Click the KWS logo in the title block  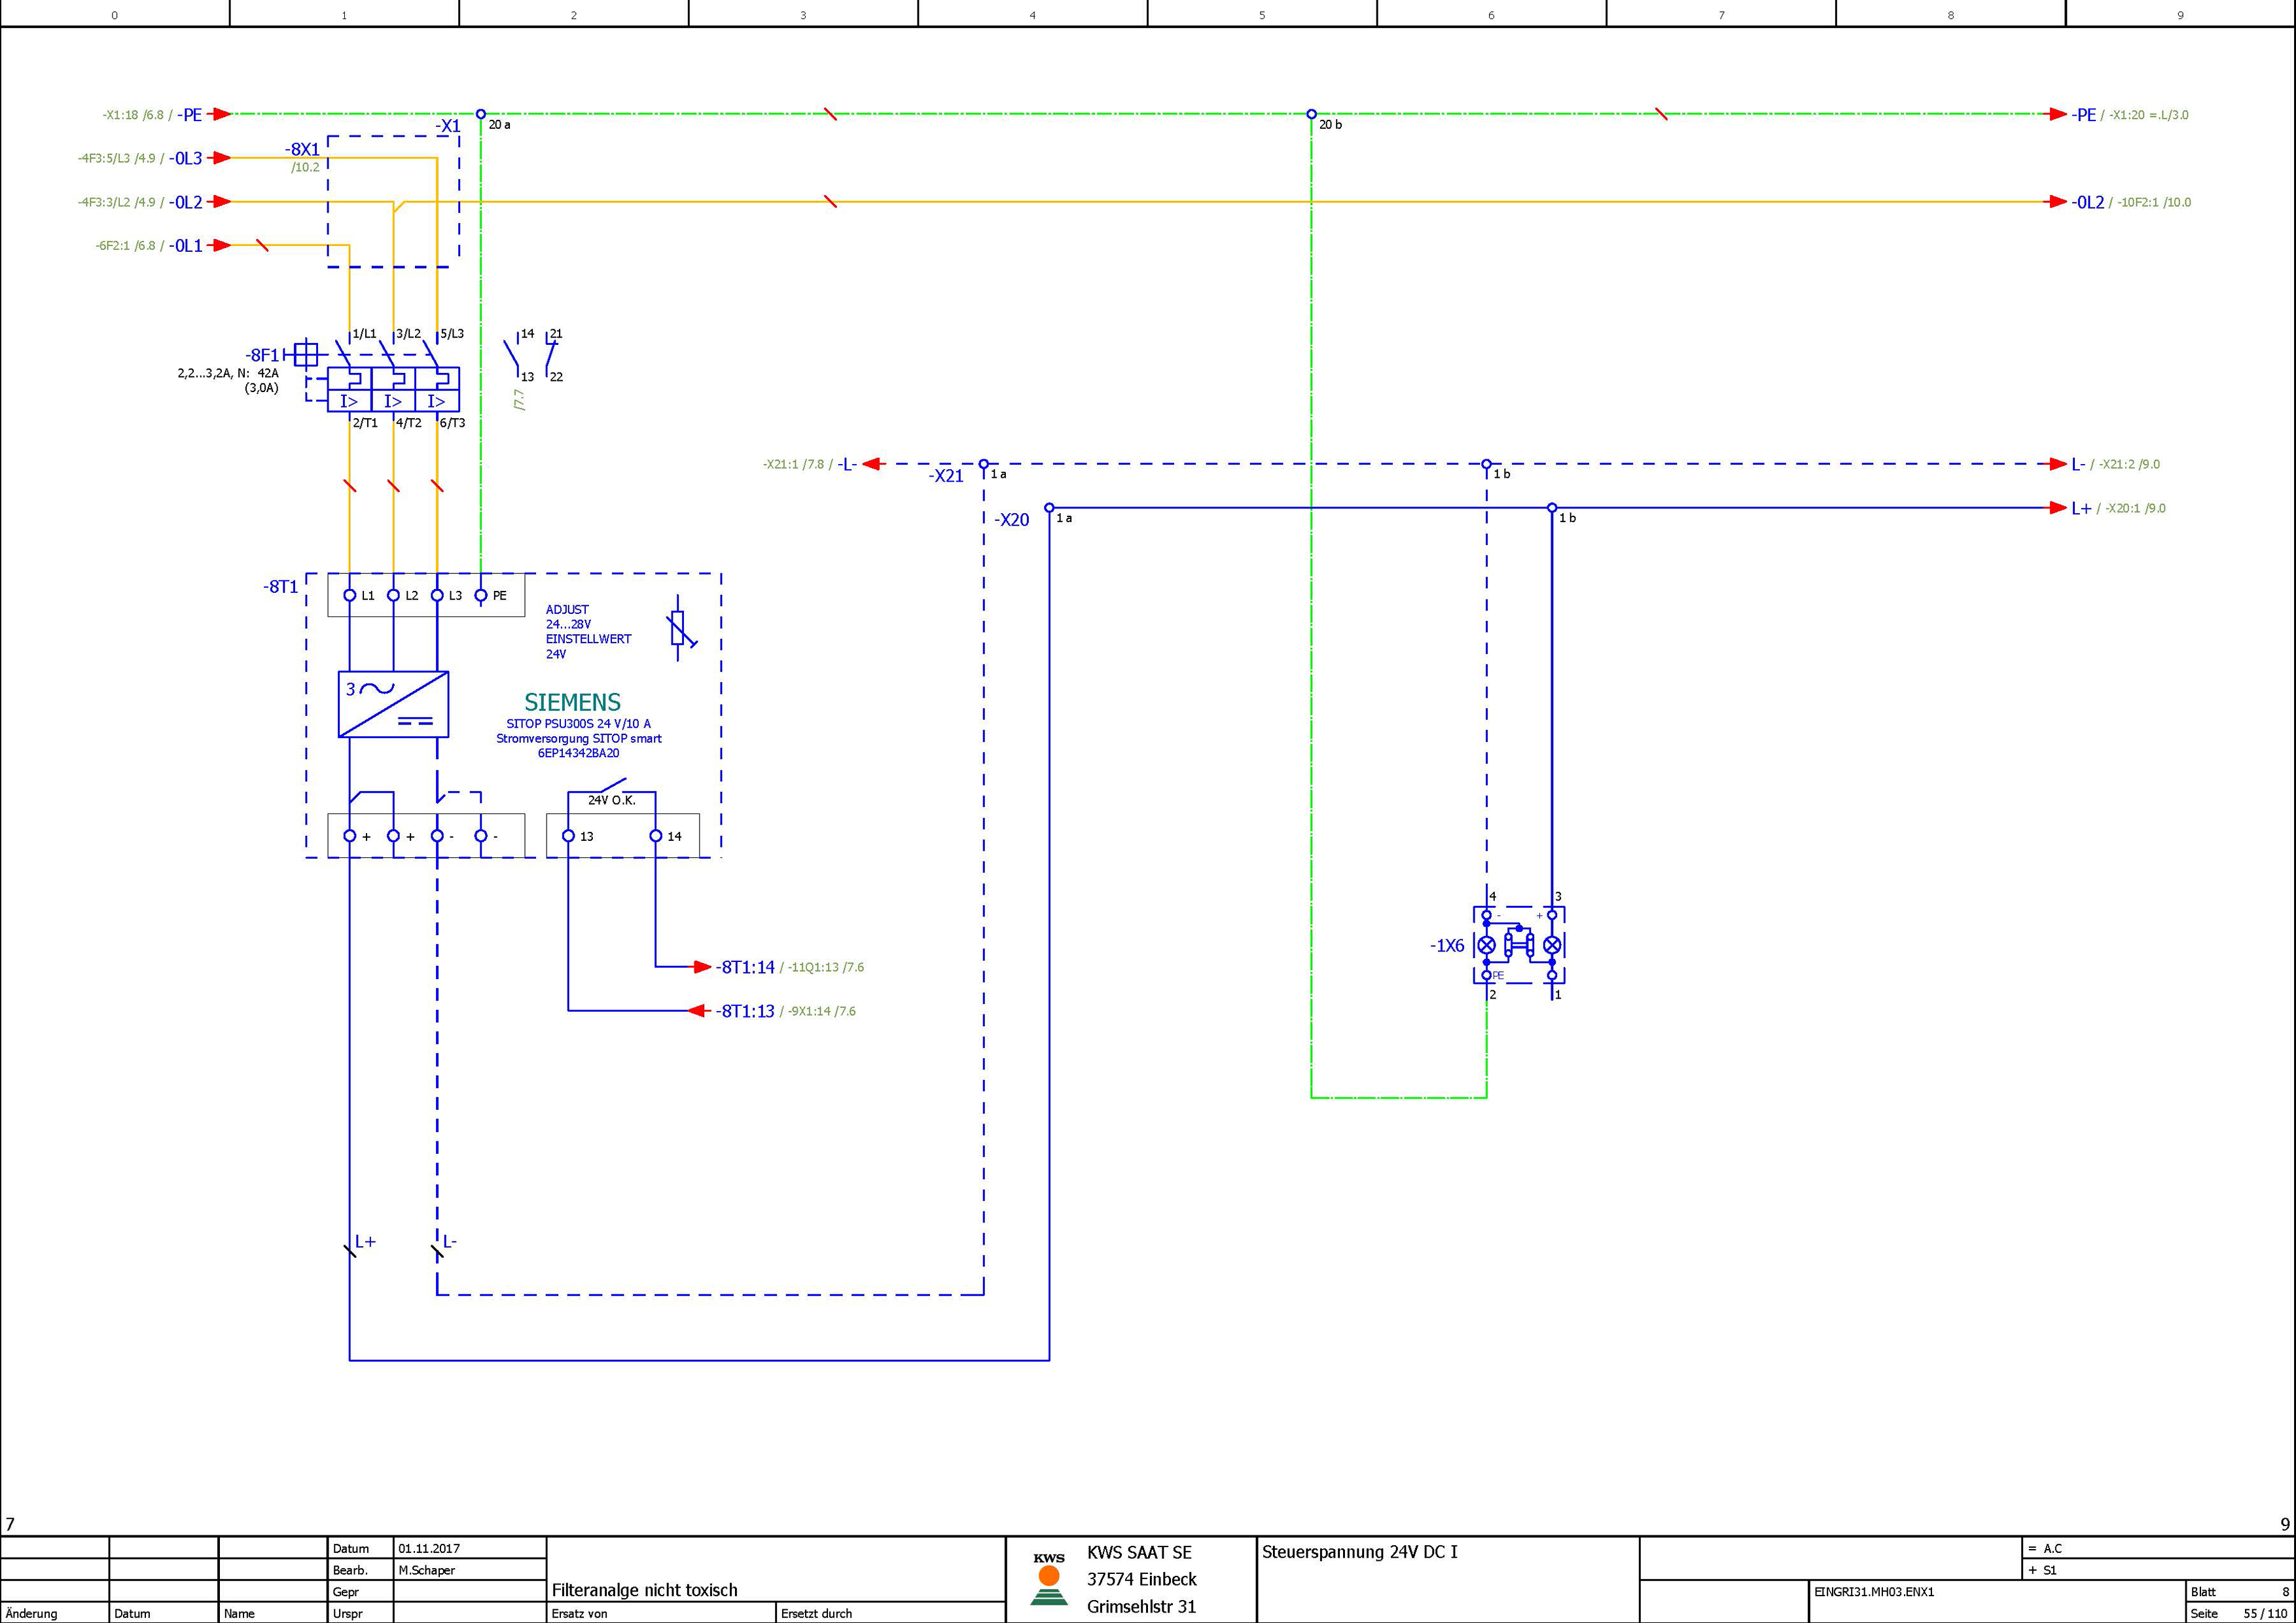click(1048, 1579)
